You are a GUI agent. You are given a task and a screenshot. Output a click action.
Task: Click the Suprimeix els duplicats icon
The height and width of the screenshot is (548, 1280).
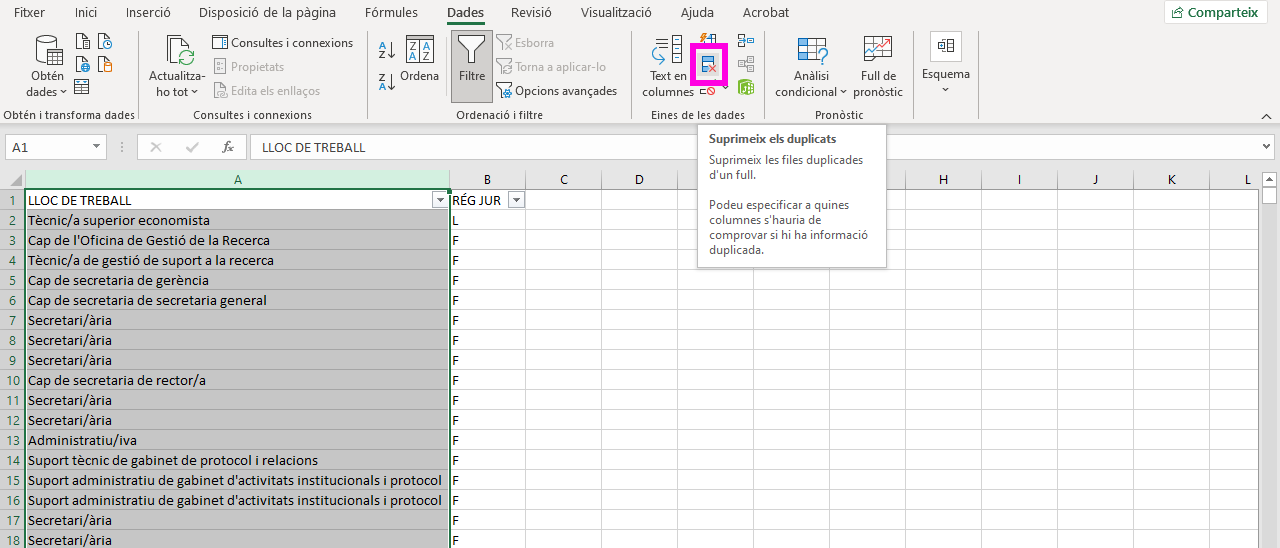pos(710,66)
